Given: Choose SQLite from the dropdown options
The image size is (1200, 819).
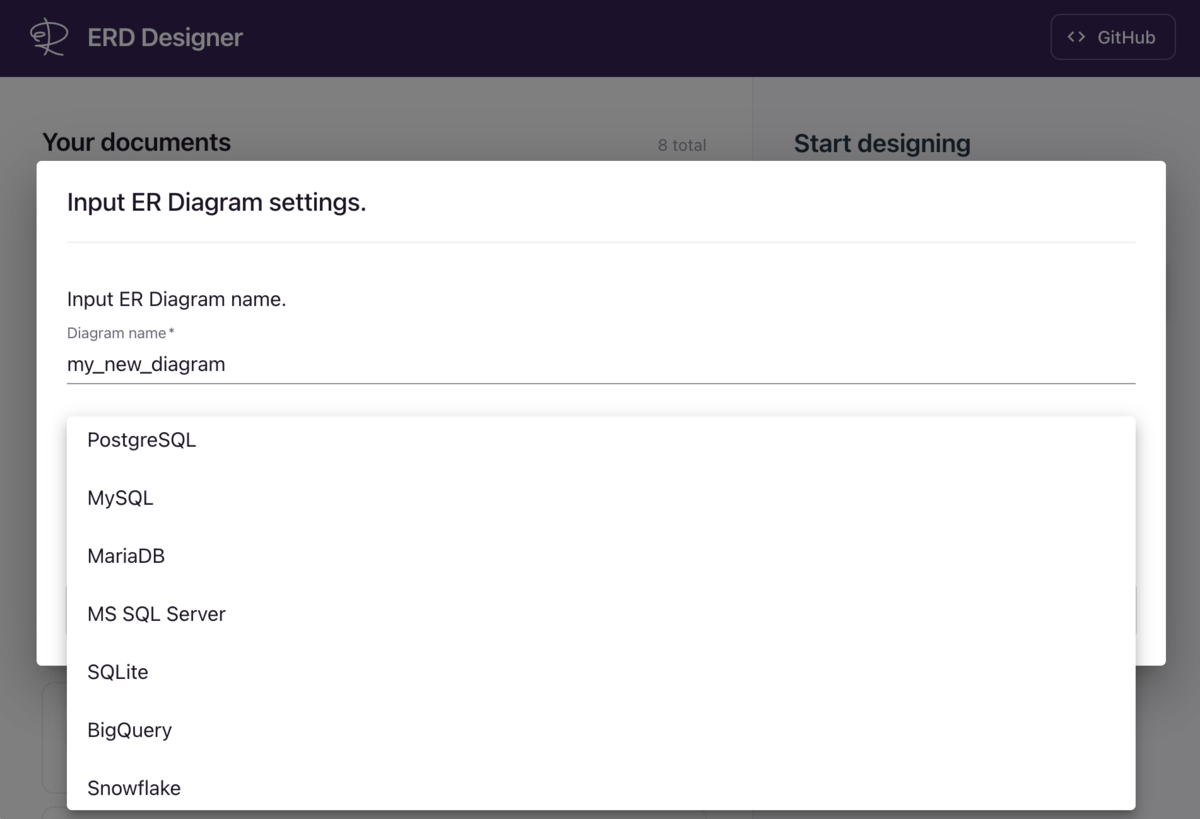Looking at the screenshot, I should pyautogui.click(x=601, y=672).
